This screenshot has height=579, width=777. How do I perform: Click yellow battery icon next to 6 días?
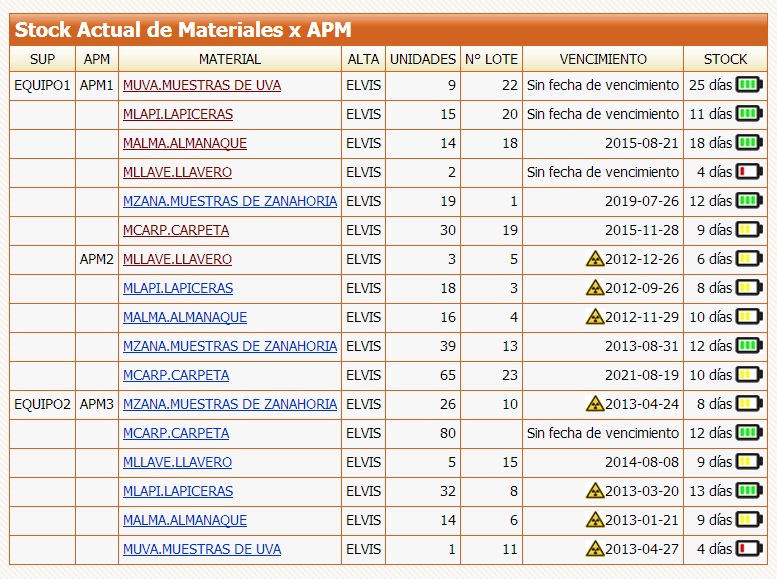point(749,259)
